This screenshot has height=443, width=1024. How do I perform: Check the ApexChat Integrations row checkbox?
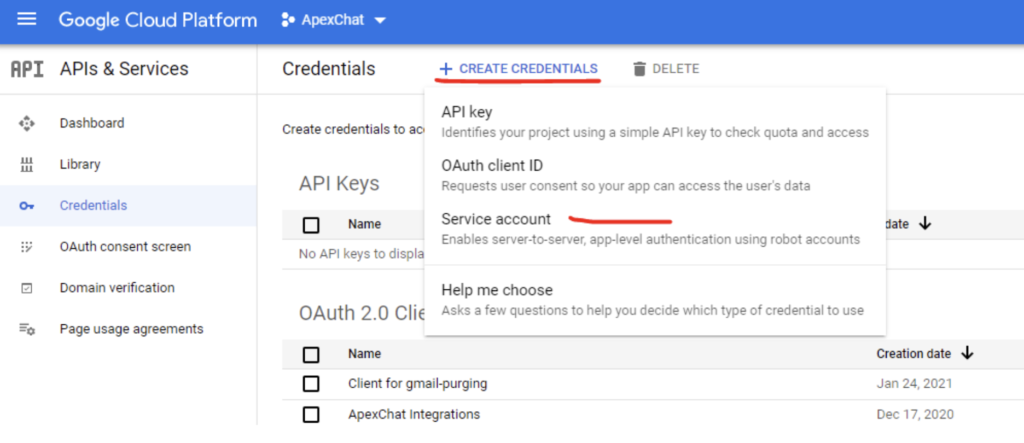(x=312, y=414)
